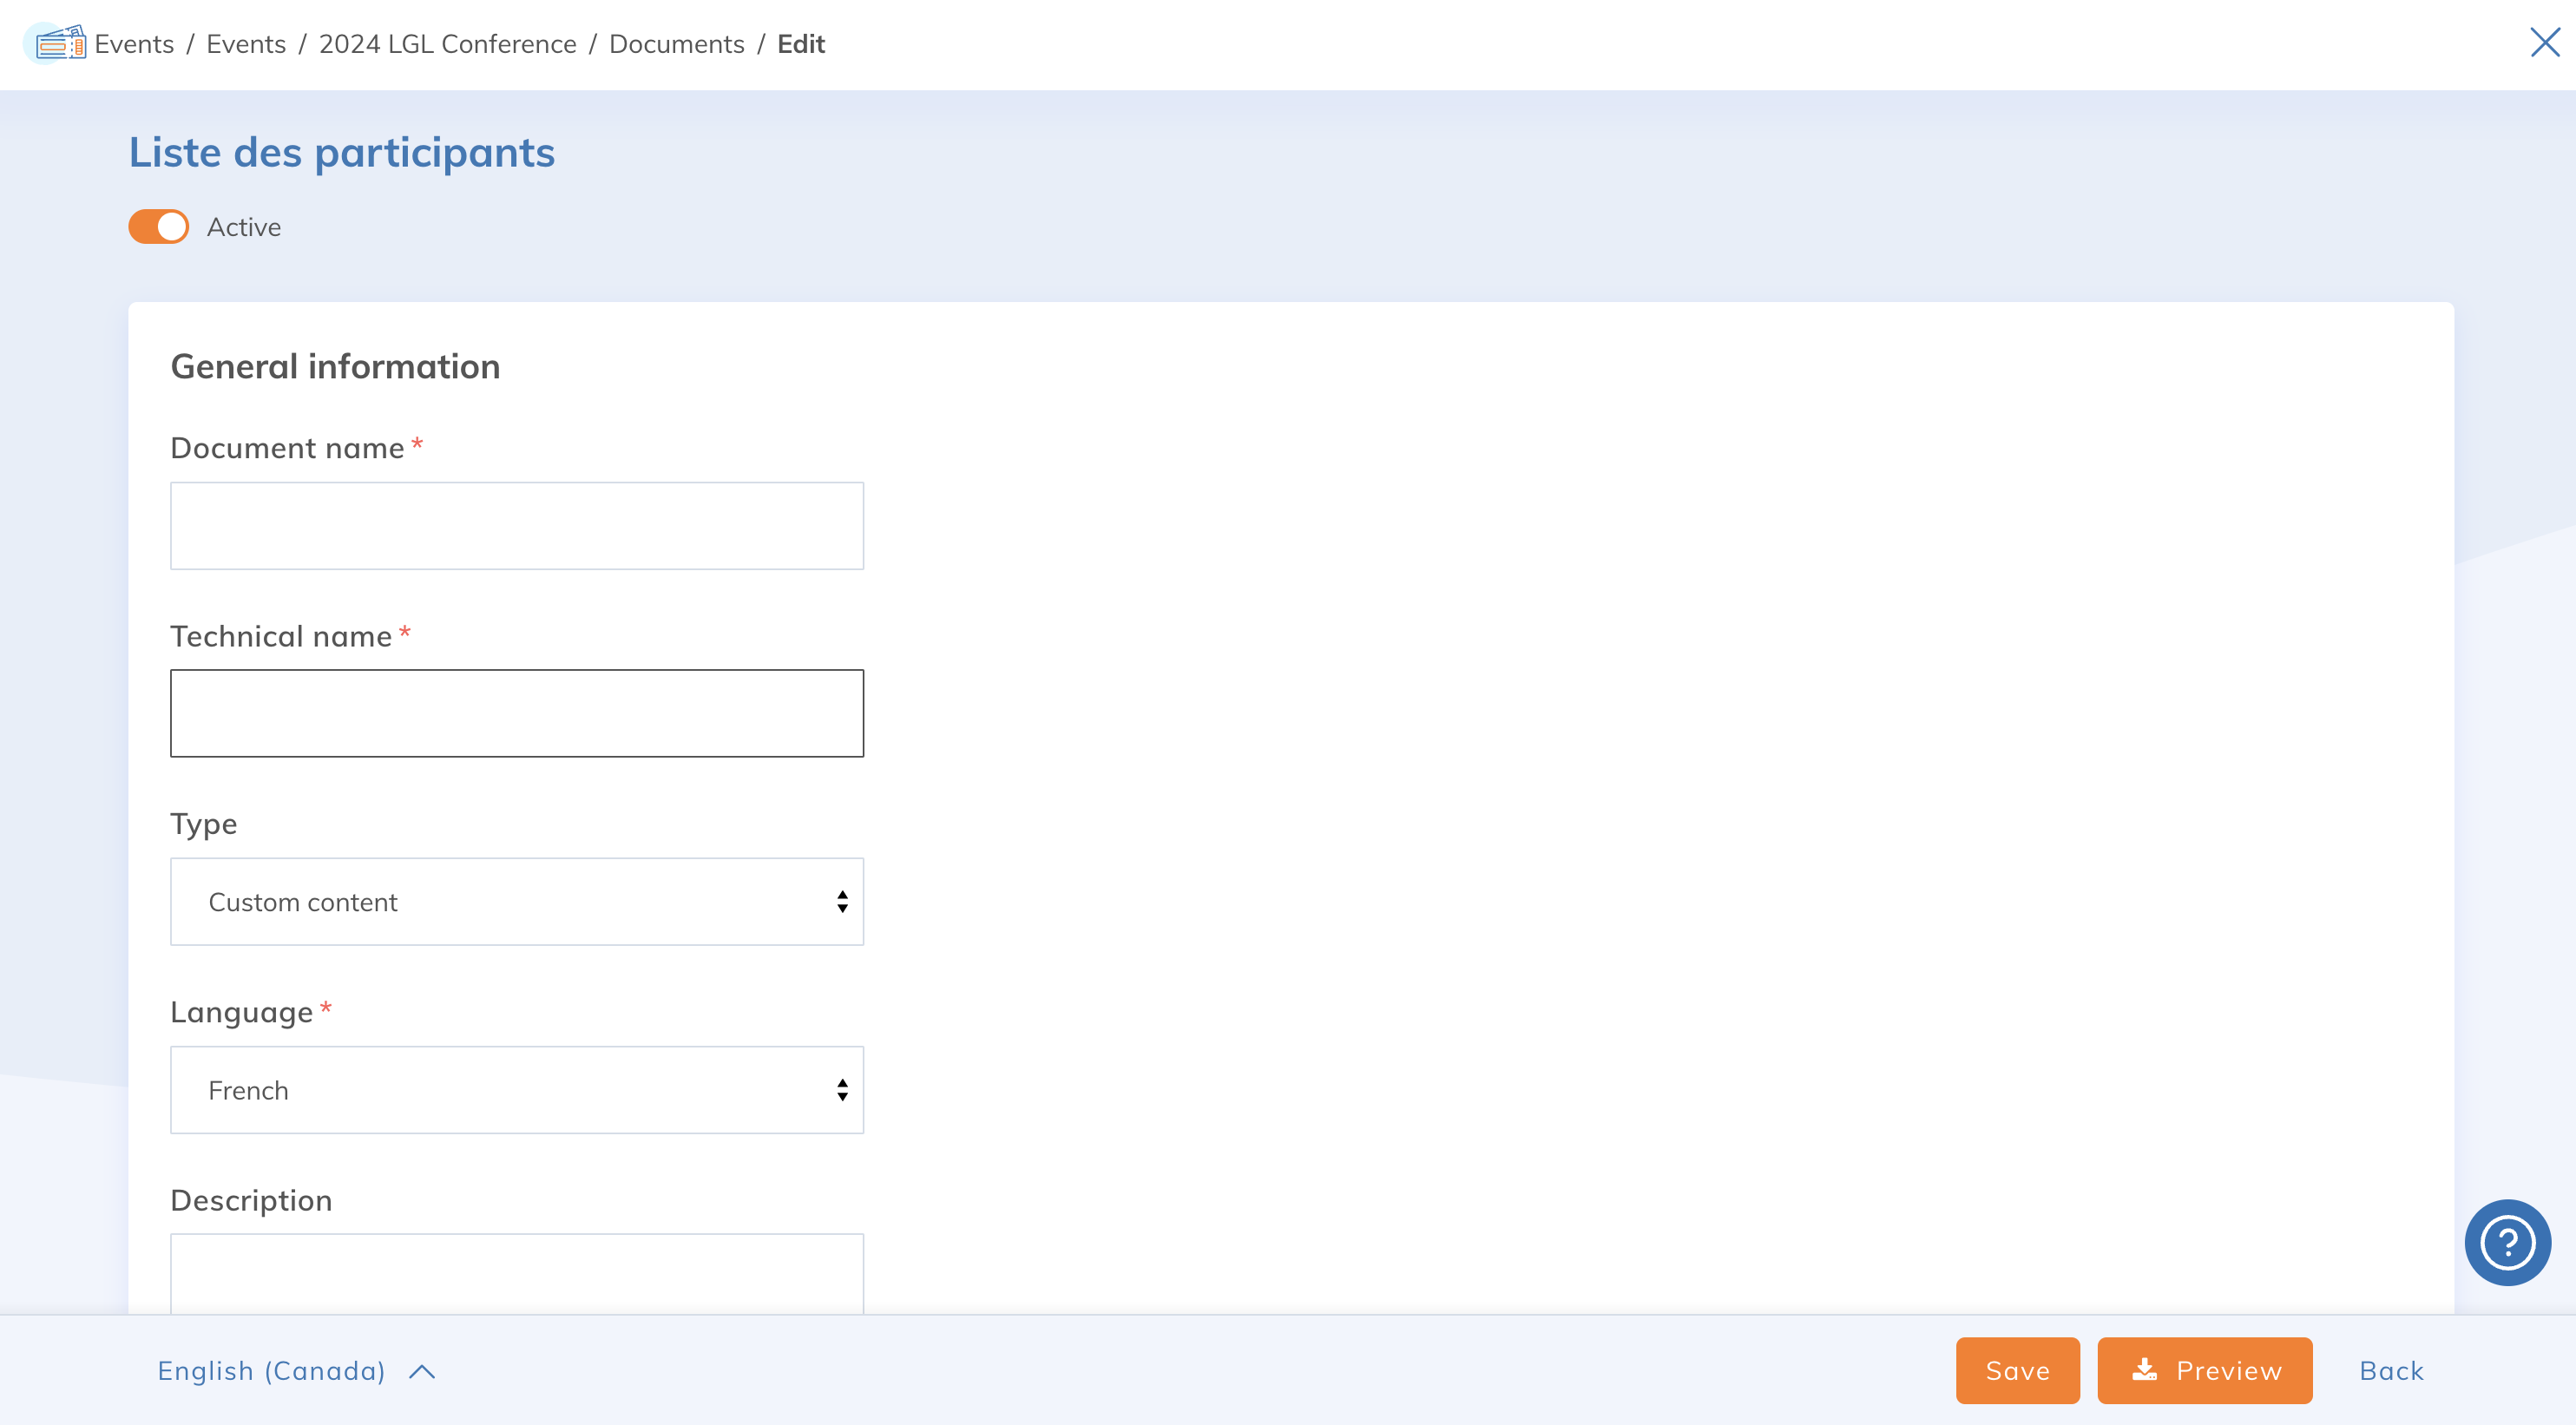Screen dimensions: 2576x1425
Task: Open 2024 LGL Conference breadcrumb
Action: [x=447, y=44]
